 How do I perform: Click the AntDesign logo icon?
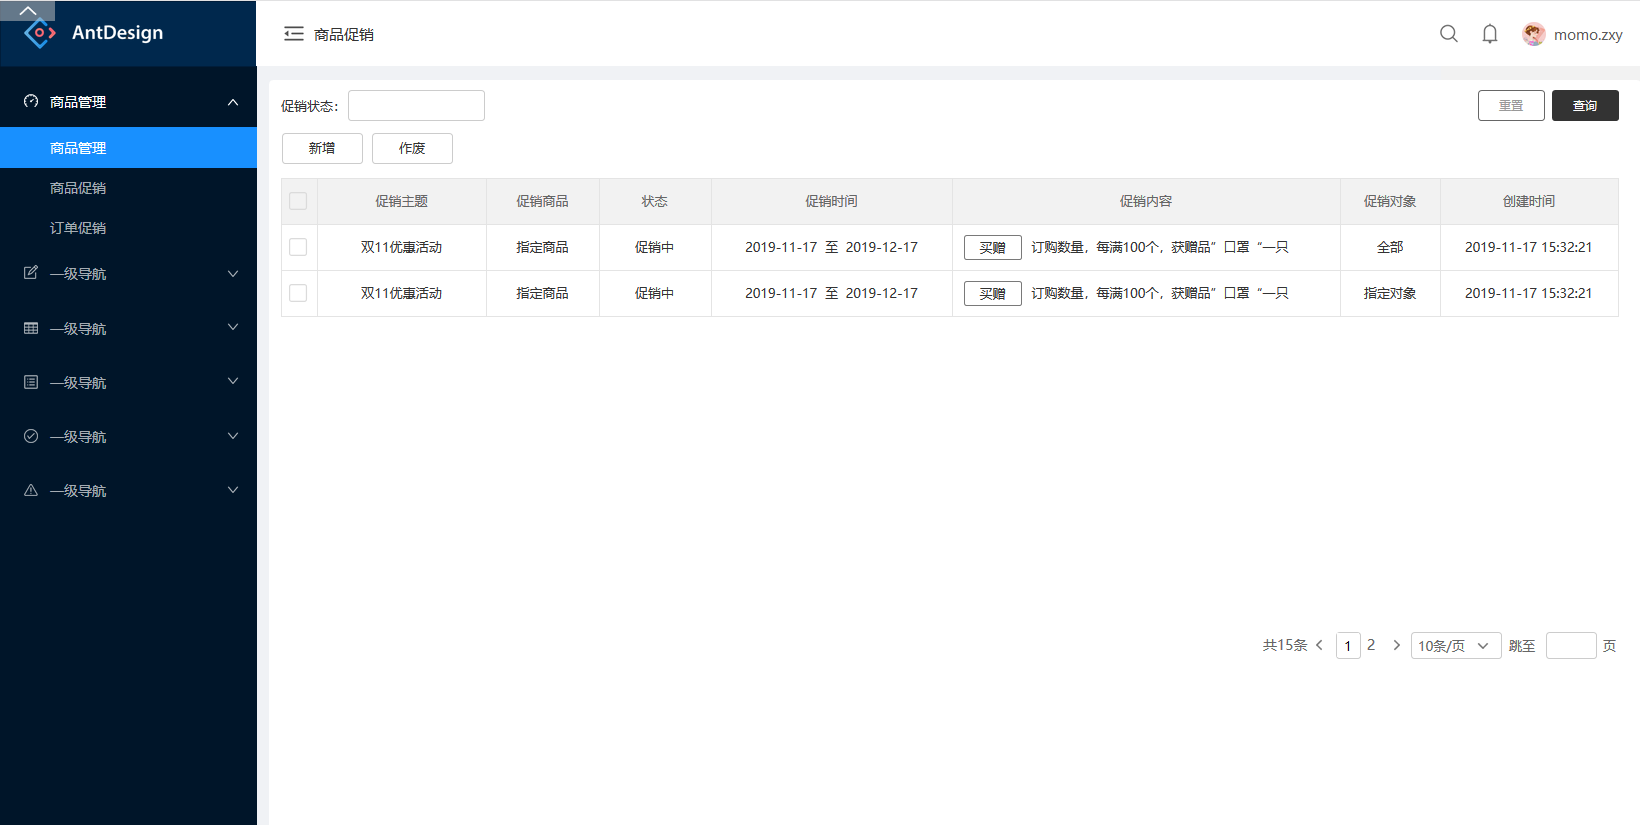click(39, 33)
